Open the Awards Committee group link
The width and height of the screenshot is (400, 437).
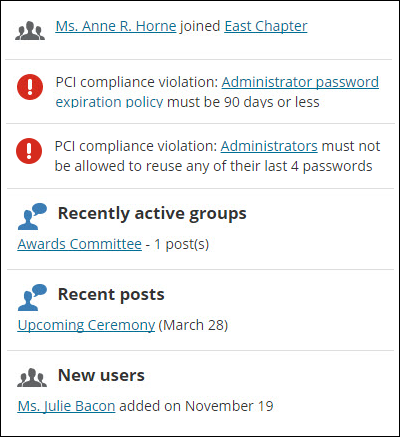coord(80,244)
